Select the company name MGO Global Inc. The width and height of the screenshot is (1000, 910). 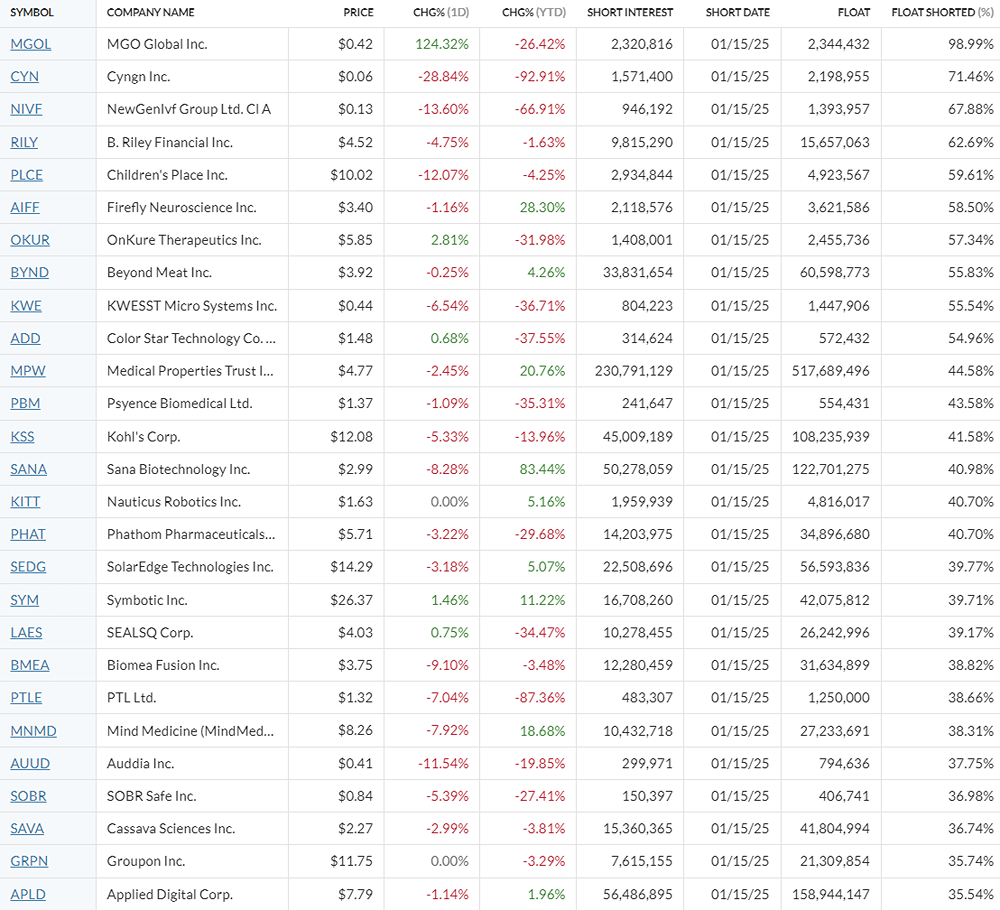157,44
